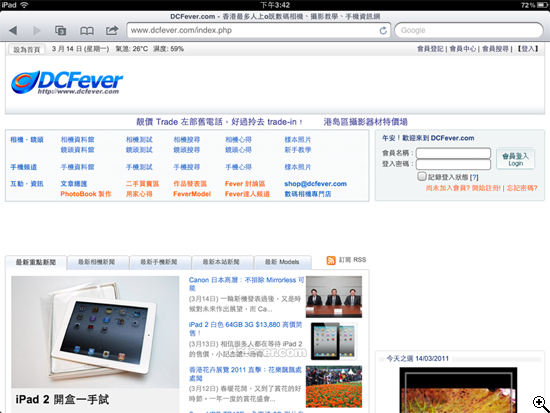Click the Canon executives news thumbnail

[x=334, y=297]
